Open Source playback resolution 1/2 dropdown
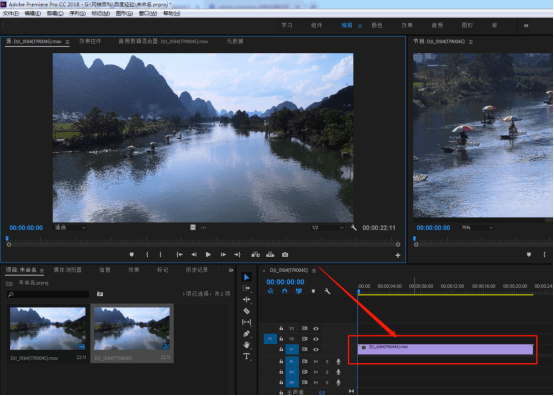This screenshot has height=396, width=554. coord(327,227)
